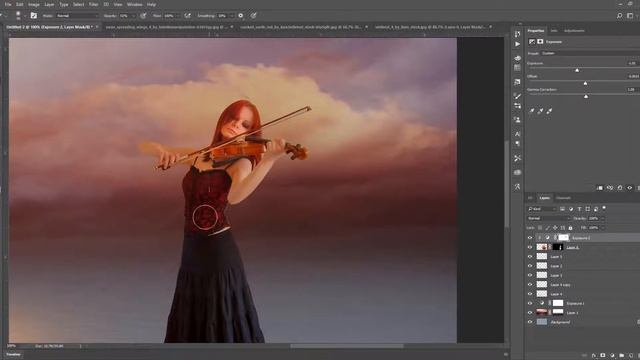
Task: Toggle adjustment visibility eye in Properties footer
Action: pyautogui.click(x=629, y=188)
